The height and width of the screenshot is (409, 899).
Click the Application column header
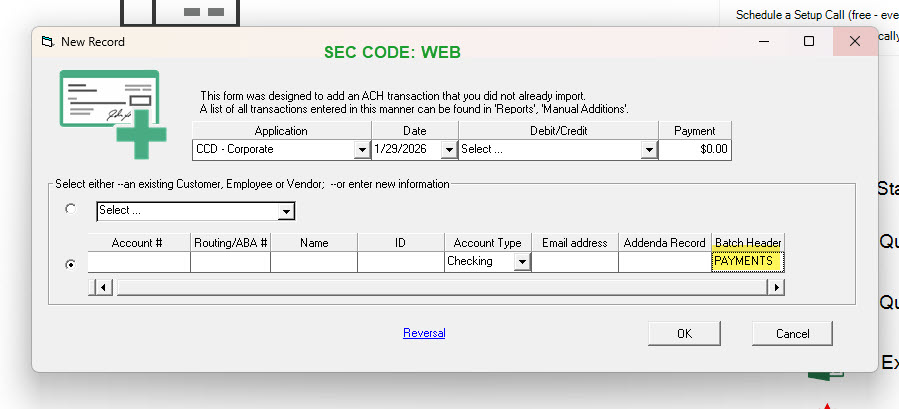281,131
